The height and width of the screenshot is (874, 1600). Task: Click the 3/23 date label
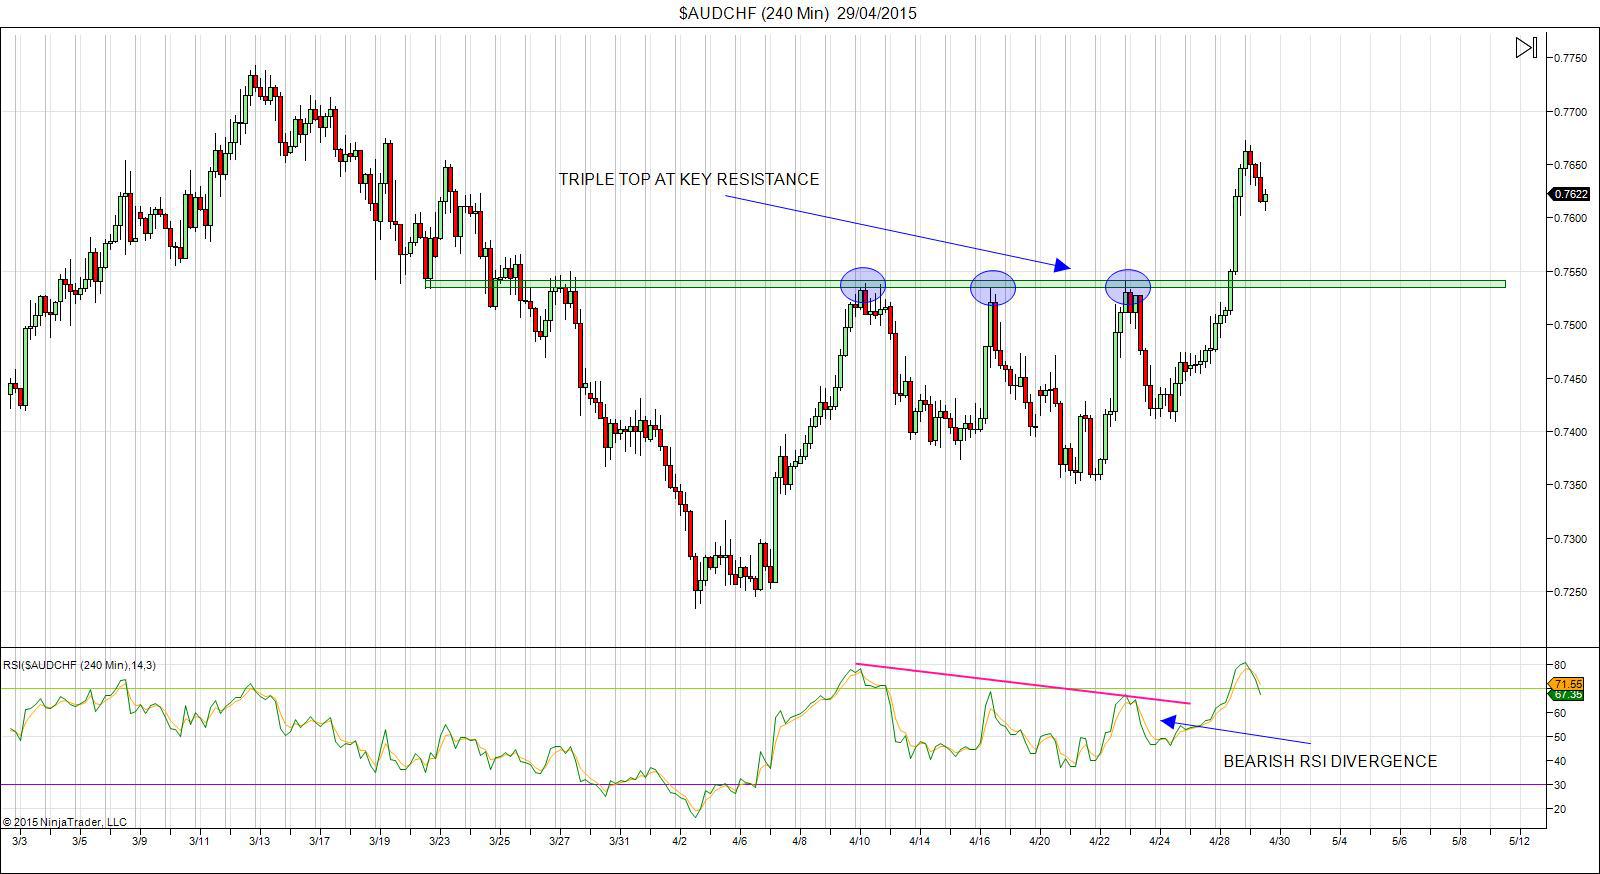(x=439, y=841)
